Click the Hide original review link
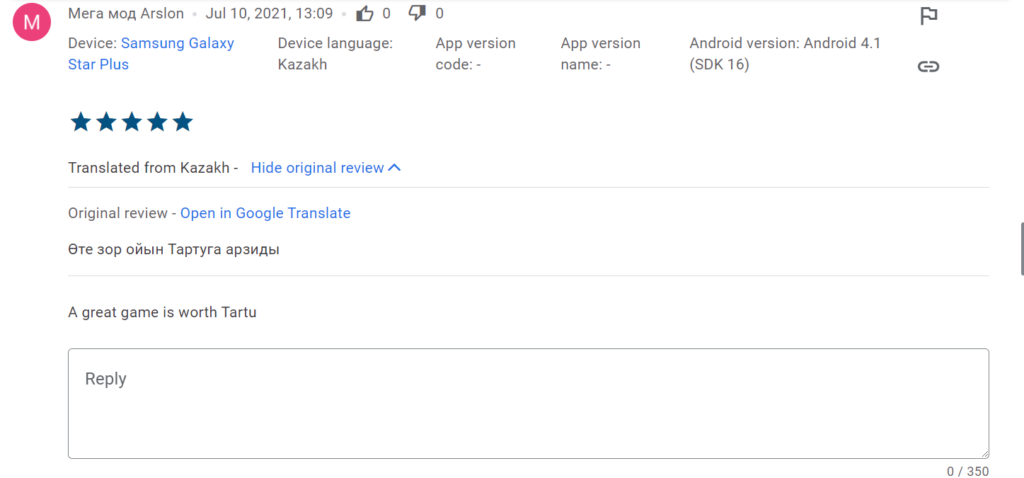The width and height of the screenshot is (1024, 478). pos(317,168)
